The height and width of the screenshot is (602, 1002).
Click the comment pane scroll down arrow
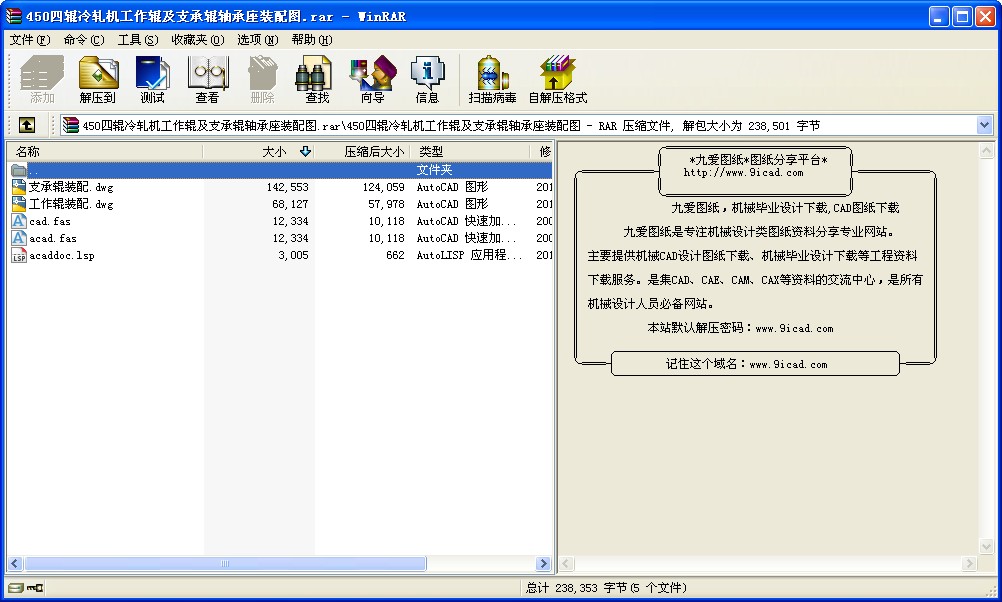click(985, 546)
